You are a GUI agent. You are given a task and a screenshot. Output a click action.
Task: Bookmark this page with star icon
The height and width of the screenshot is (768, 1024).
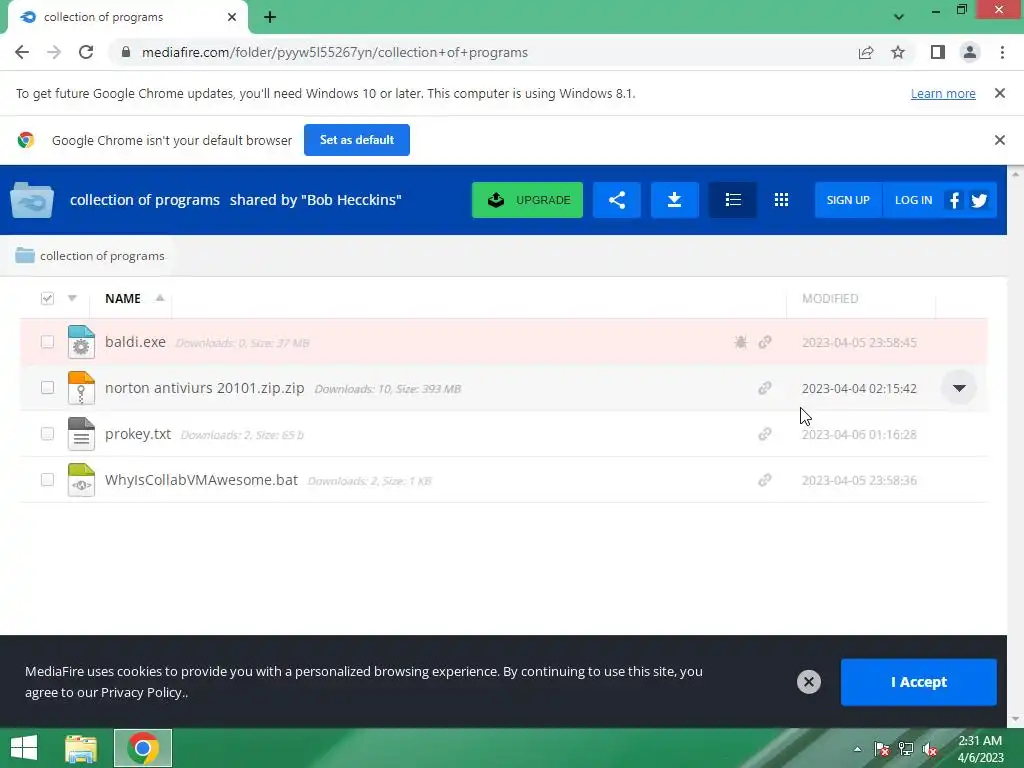tap(898, 52)
